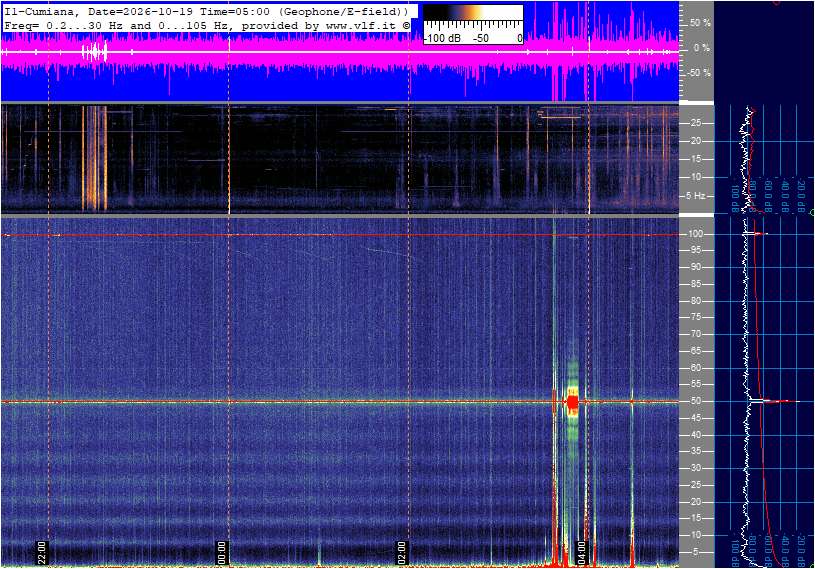Click the white waveform burst after 22:00
The image size is (815, 569).
[x=95, y=52]
